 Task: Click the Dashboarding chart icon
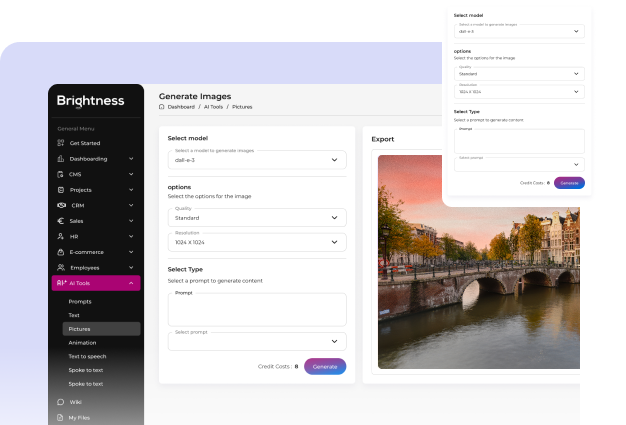pyautogui.click(x=61, y=158)
